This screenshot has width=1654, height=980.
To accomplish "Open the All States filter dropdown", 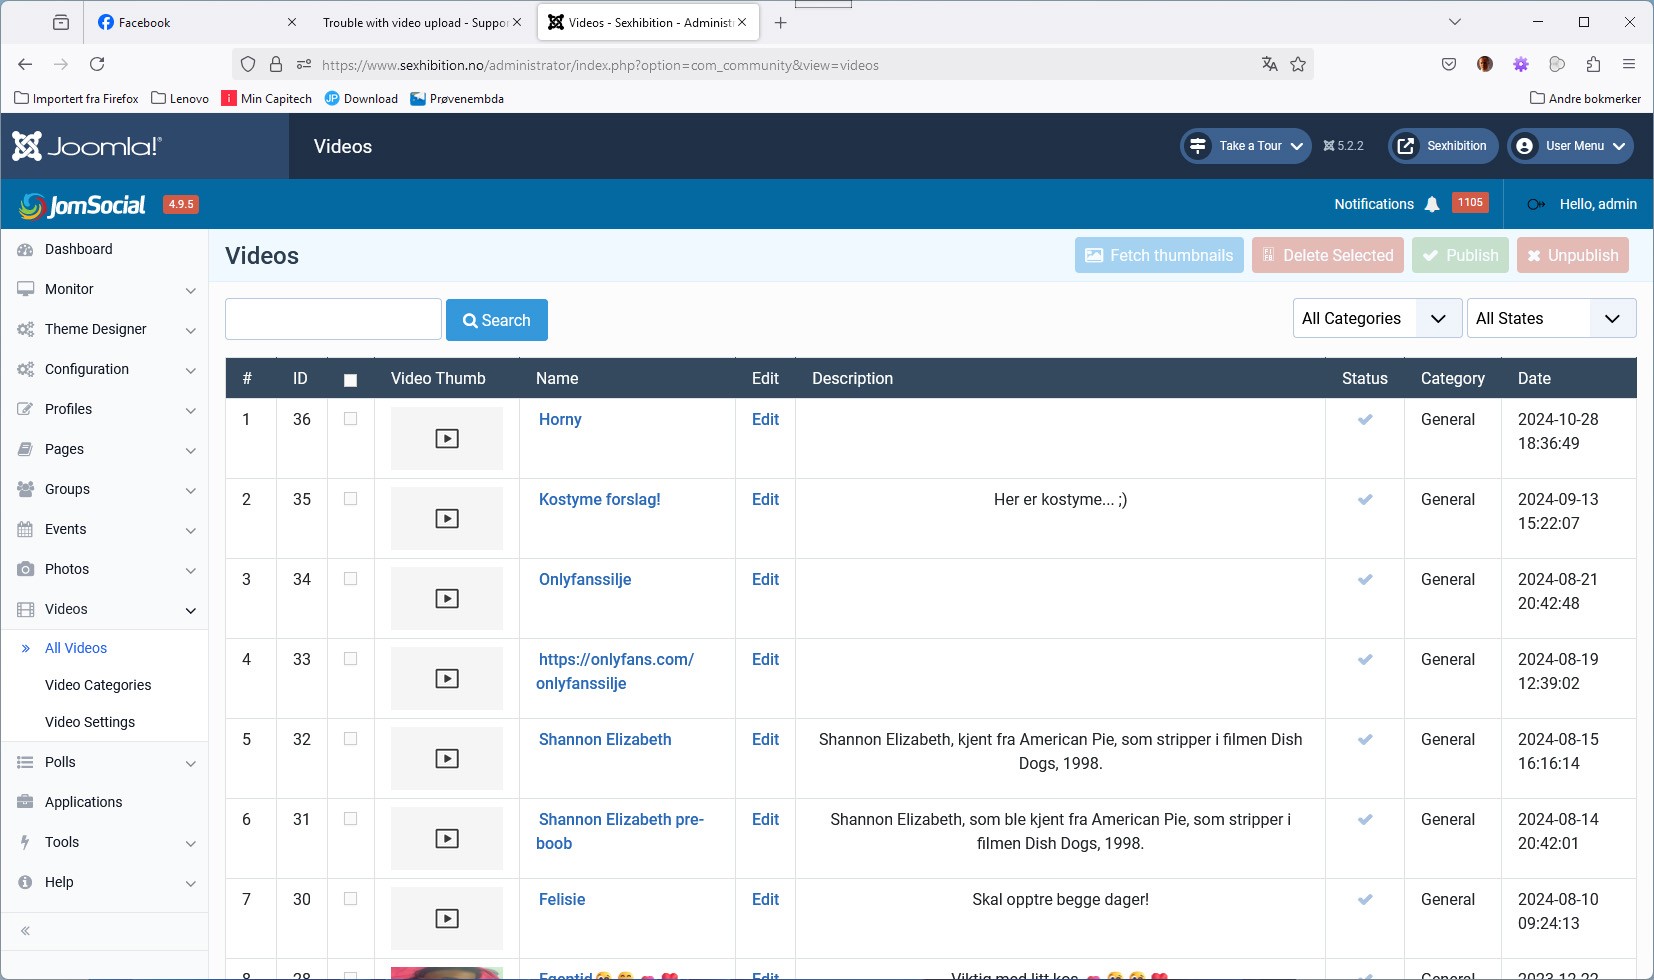I will tap(1550, 319).
